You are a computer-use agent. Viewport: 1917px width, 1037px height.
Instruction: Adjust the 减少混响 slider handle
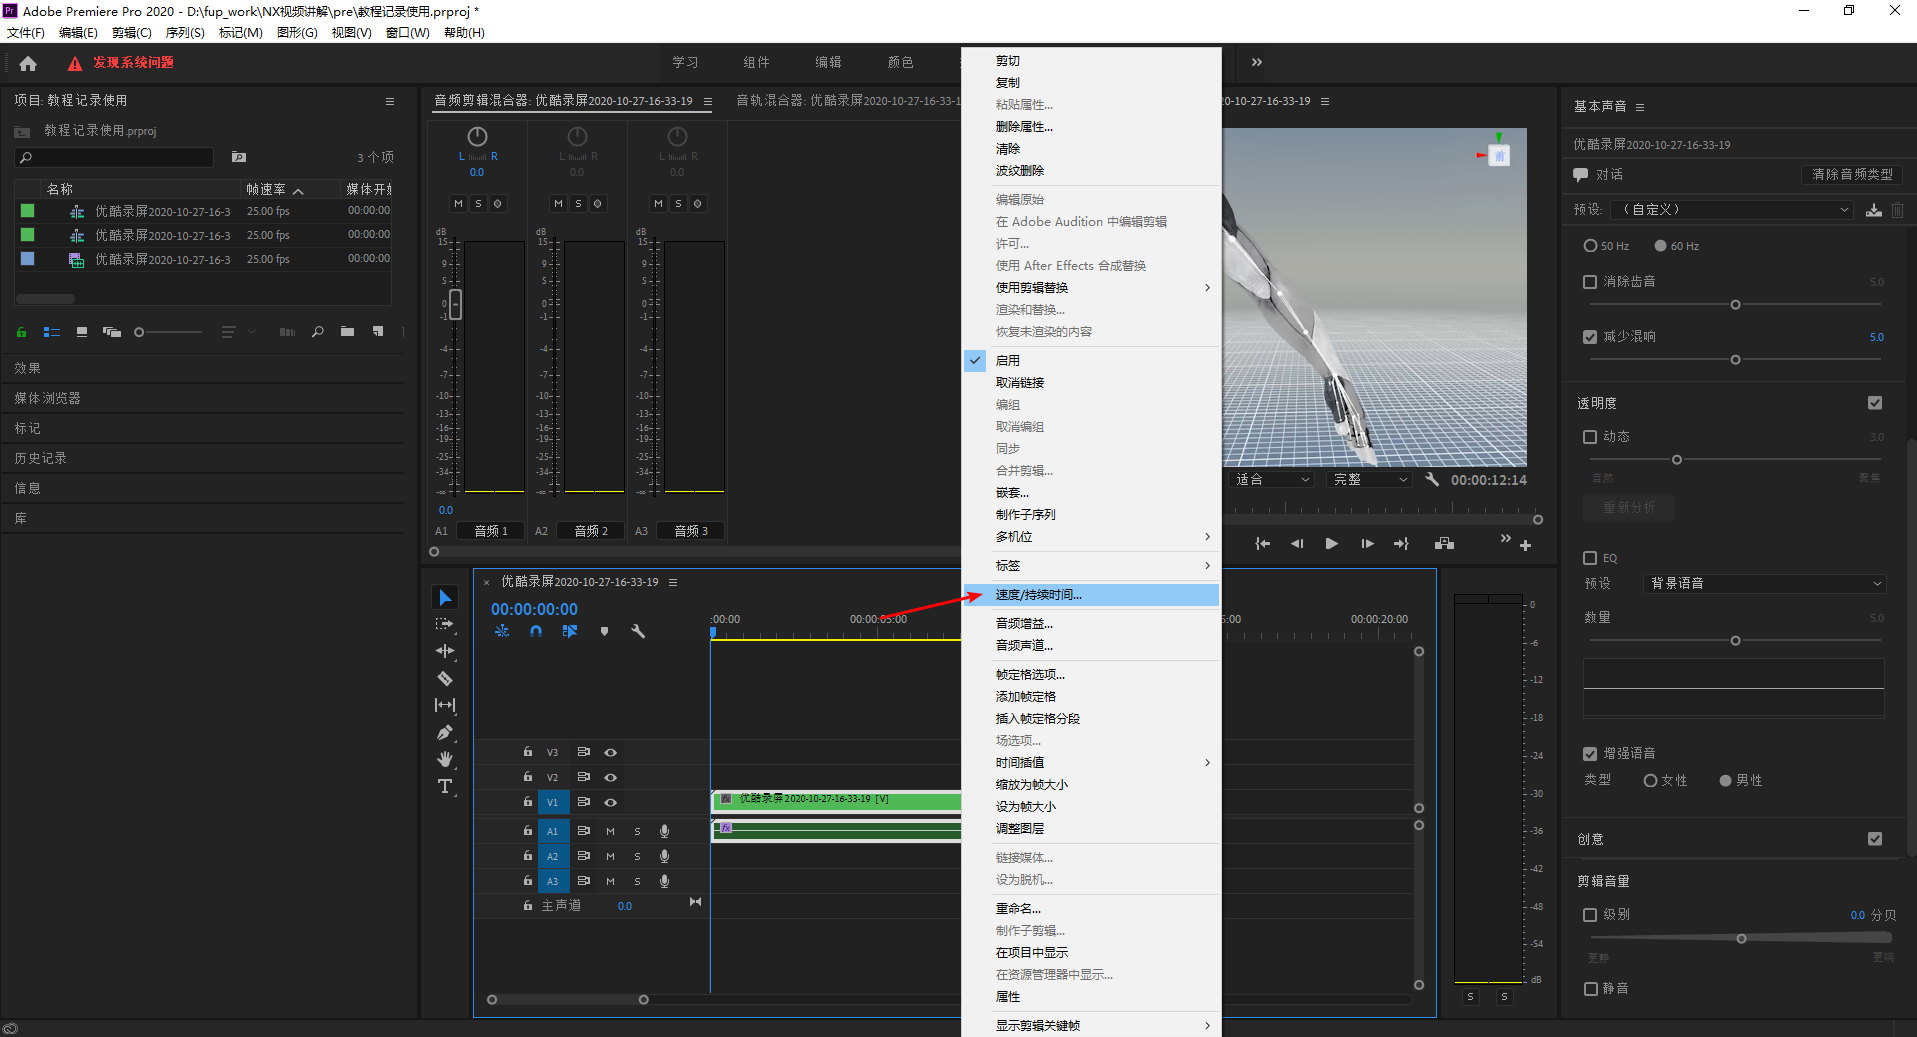click(1735, 360)
